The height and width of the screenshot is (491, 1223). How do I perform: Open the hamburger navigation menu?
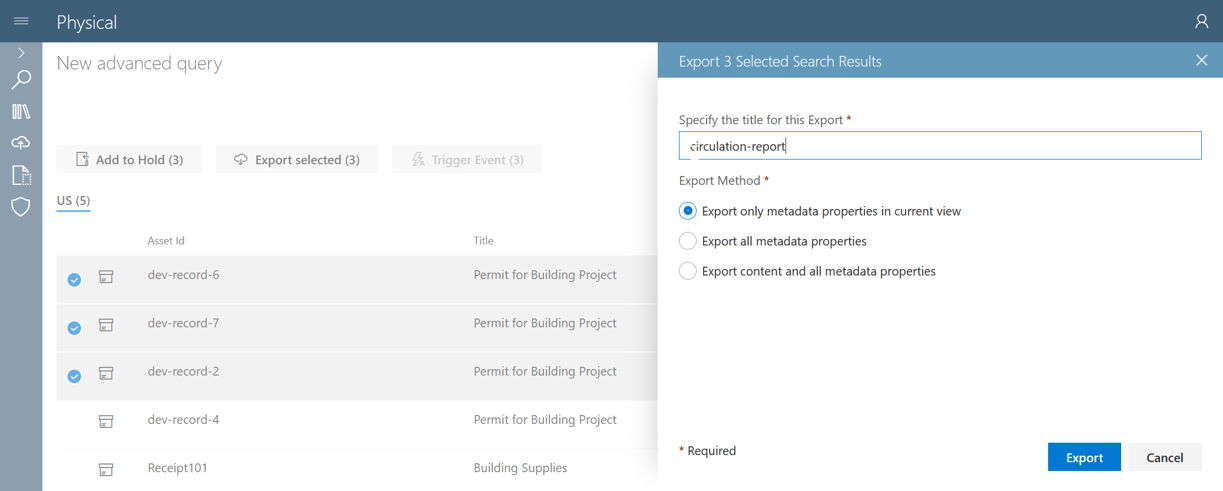(21, 21)
